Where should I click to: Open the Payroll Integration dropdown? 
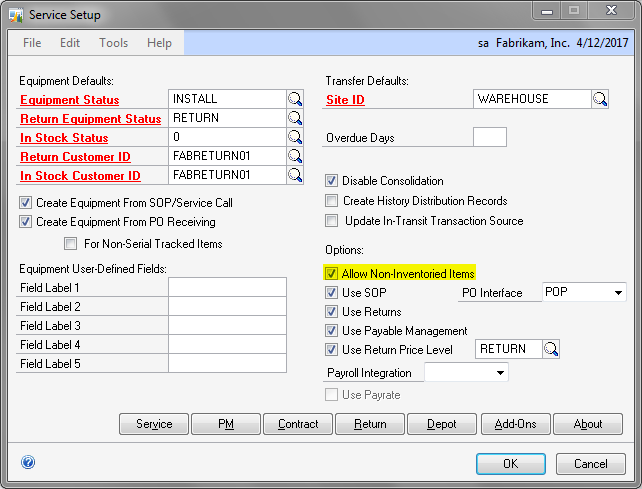pyautogui.click(x=500, y=372)
